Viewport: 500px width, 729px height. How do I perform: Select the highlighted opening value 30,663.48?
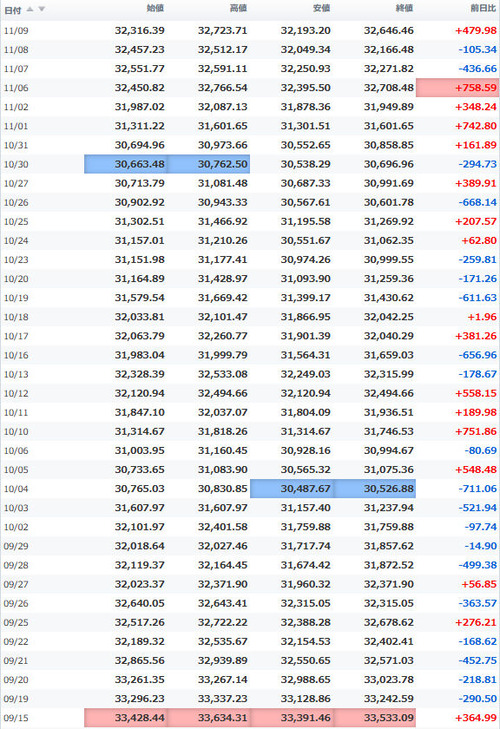[x=126, y=164]
